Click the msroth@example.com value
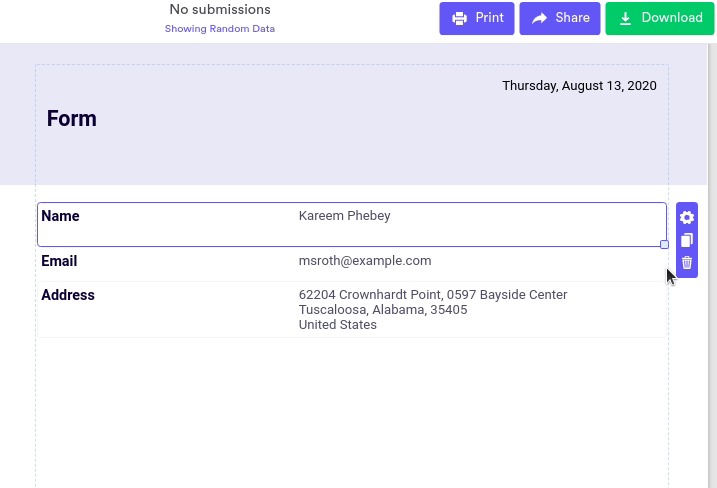 [x=365, y=261]
